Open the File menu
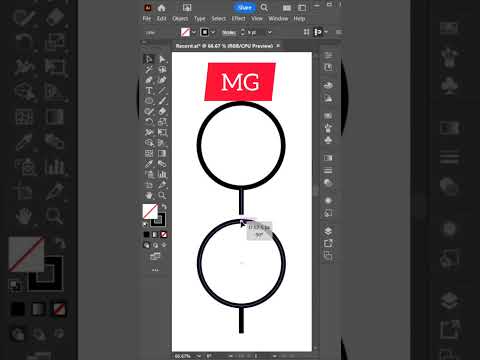The width and height of the screenshot is (480, 360). click(147, 19)
